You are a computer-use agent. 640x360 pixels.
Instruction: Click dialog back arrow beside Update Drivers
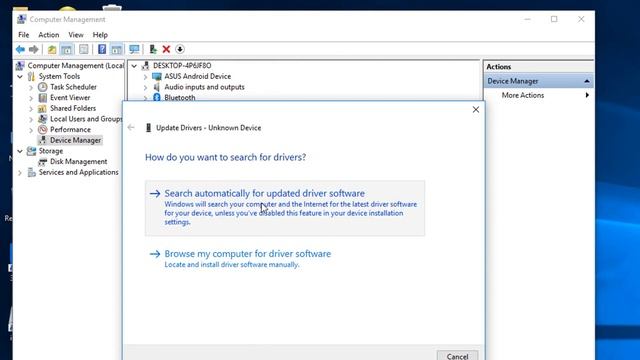pos(131,127)
